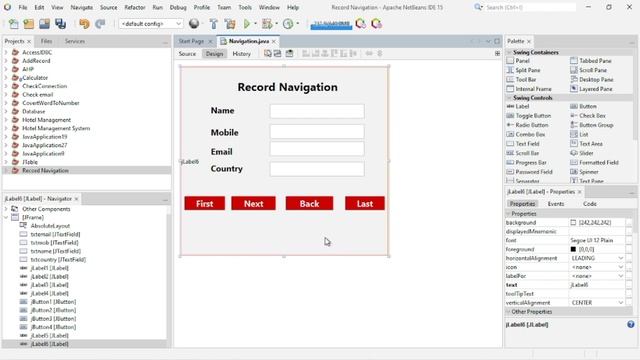Collapse the Swing Controls palette section
This screenshot has width=640, height=360.
(509, 98)
